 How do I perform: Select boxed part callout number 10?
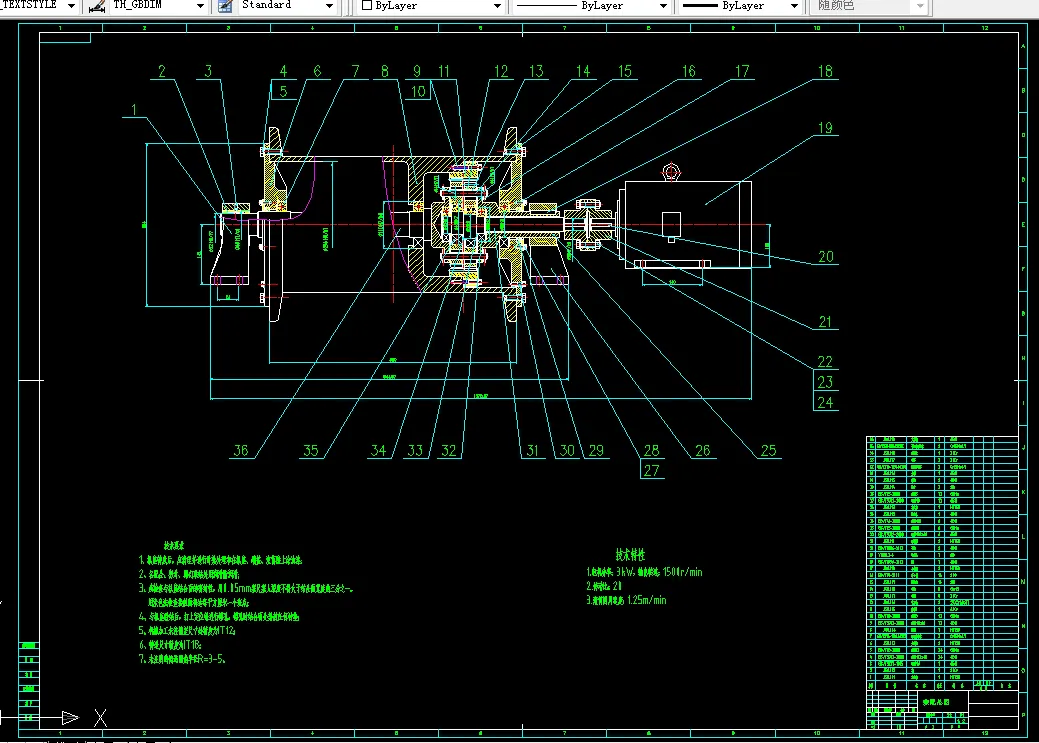(418, 91)
